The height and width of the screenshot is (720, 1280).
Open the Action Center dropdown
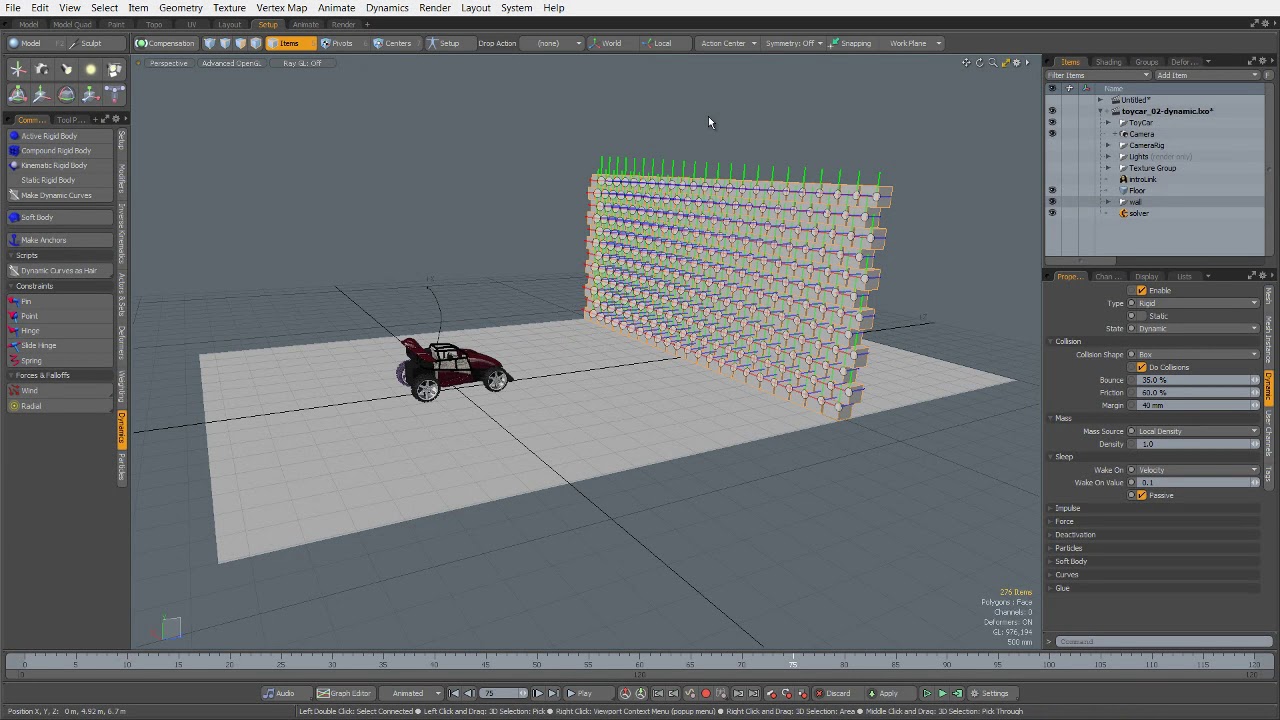coord(728,43)
